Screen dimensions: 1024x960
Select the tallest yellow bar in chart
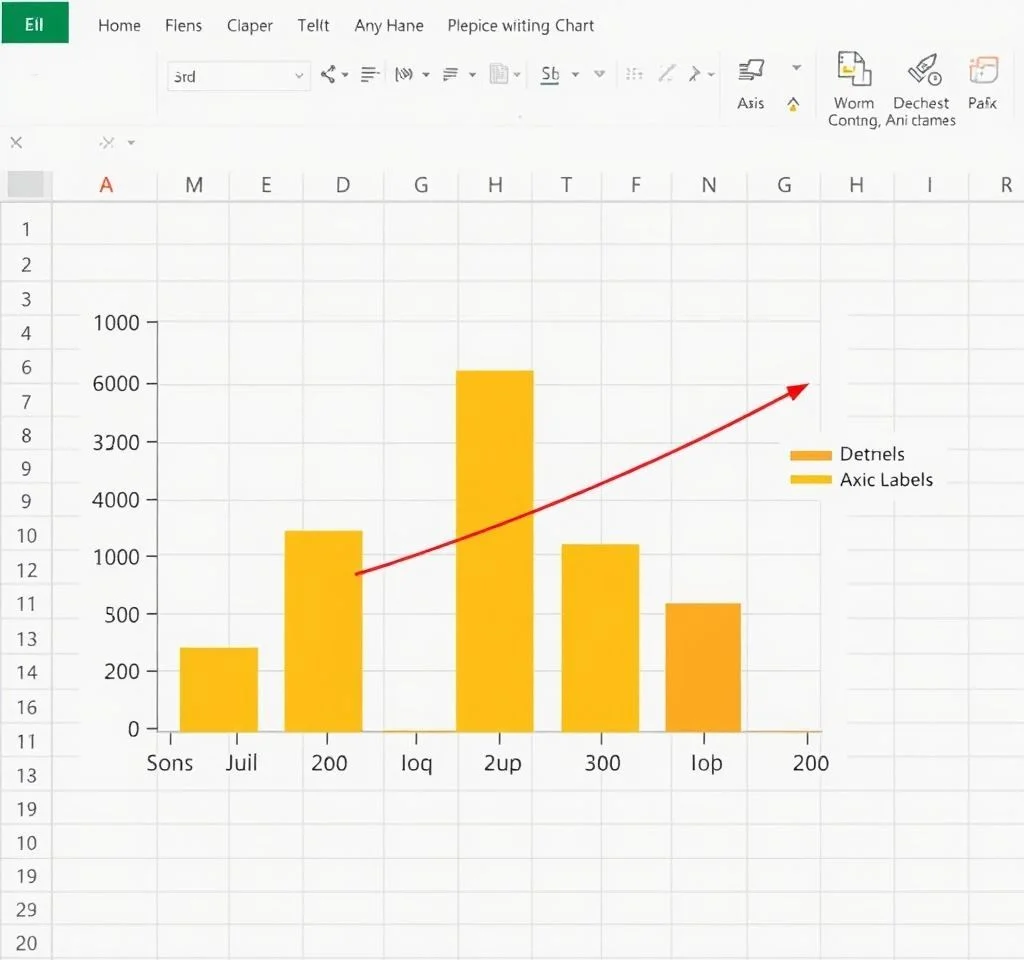495,550
